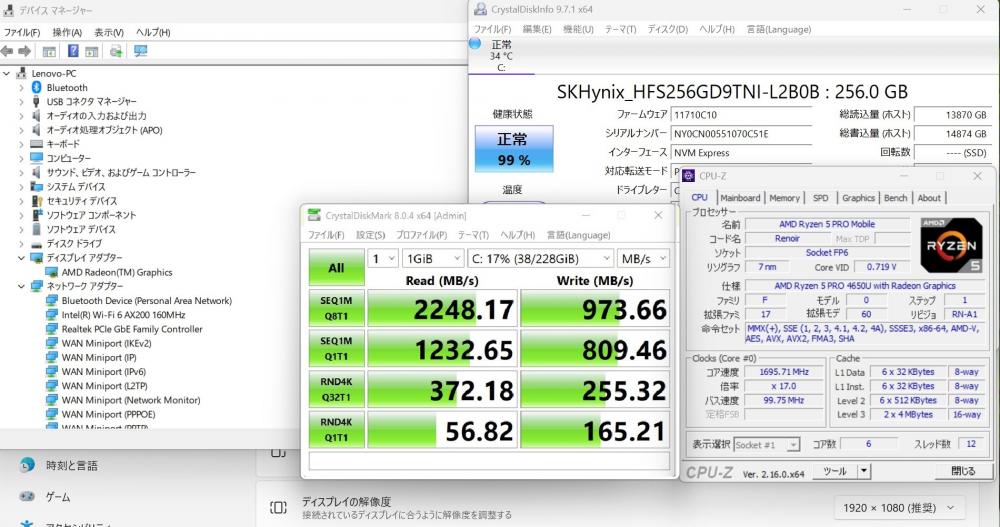Click the Forward arrow in Device Manager toolbar
Screen dimensions: 1000x527
pyautogui.click(x=24, y=51)
